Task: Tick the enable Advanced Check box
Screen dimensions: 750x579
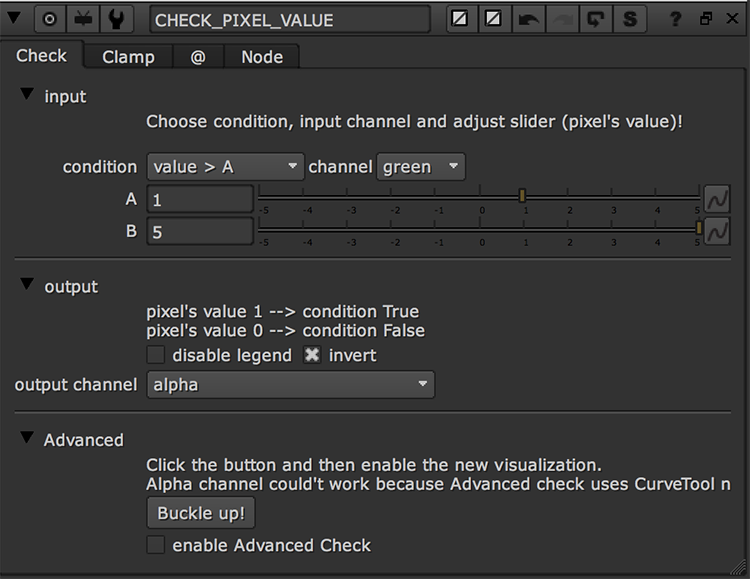Action: click(155, 545)
